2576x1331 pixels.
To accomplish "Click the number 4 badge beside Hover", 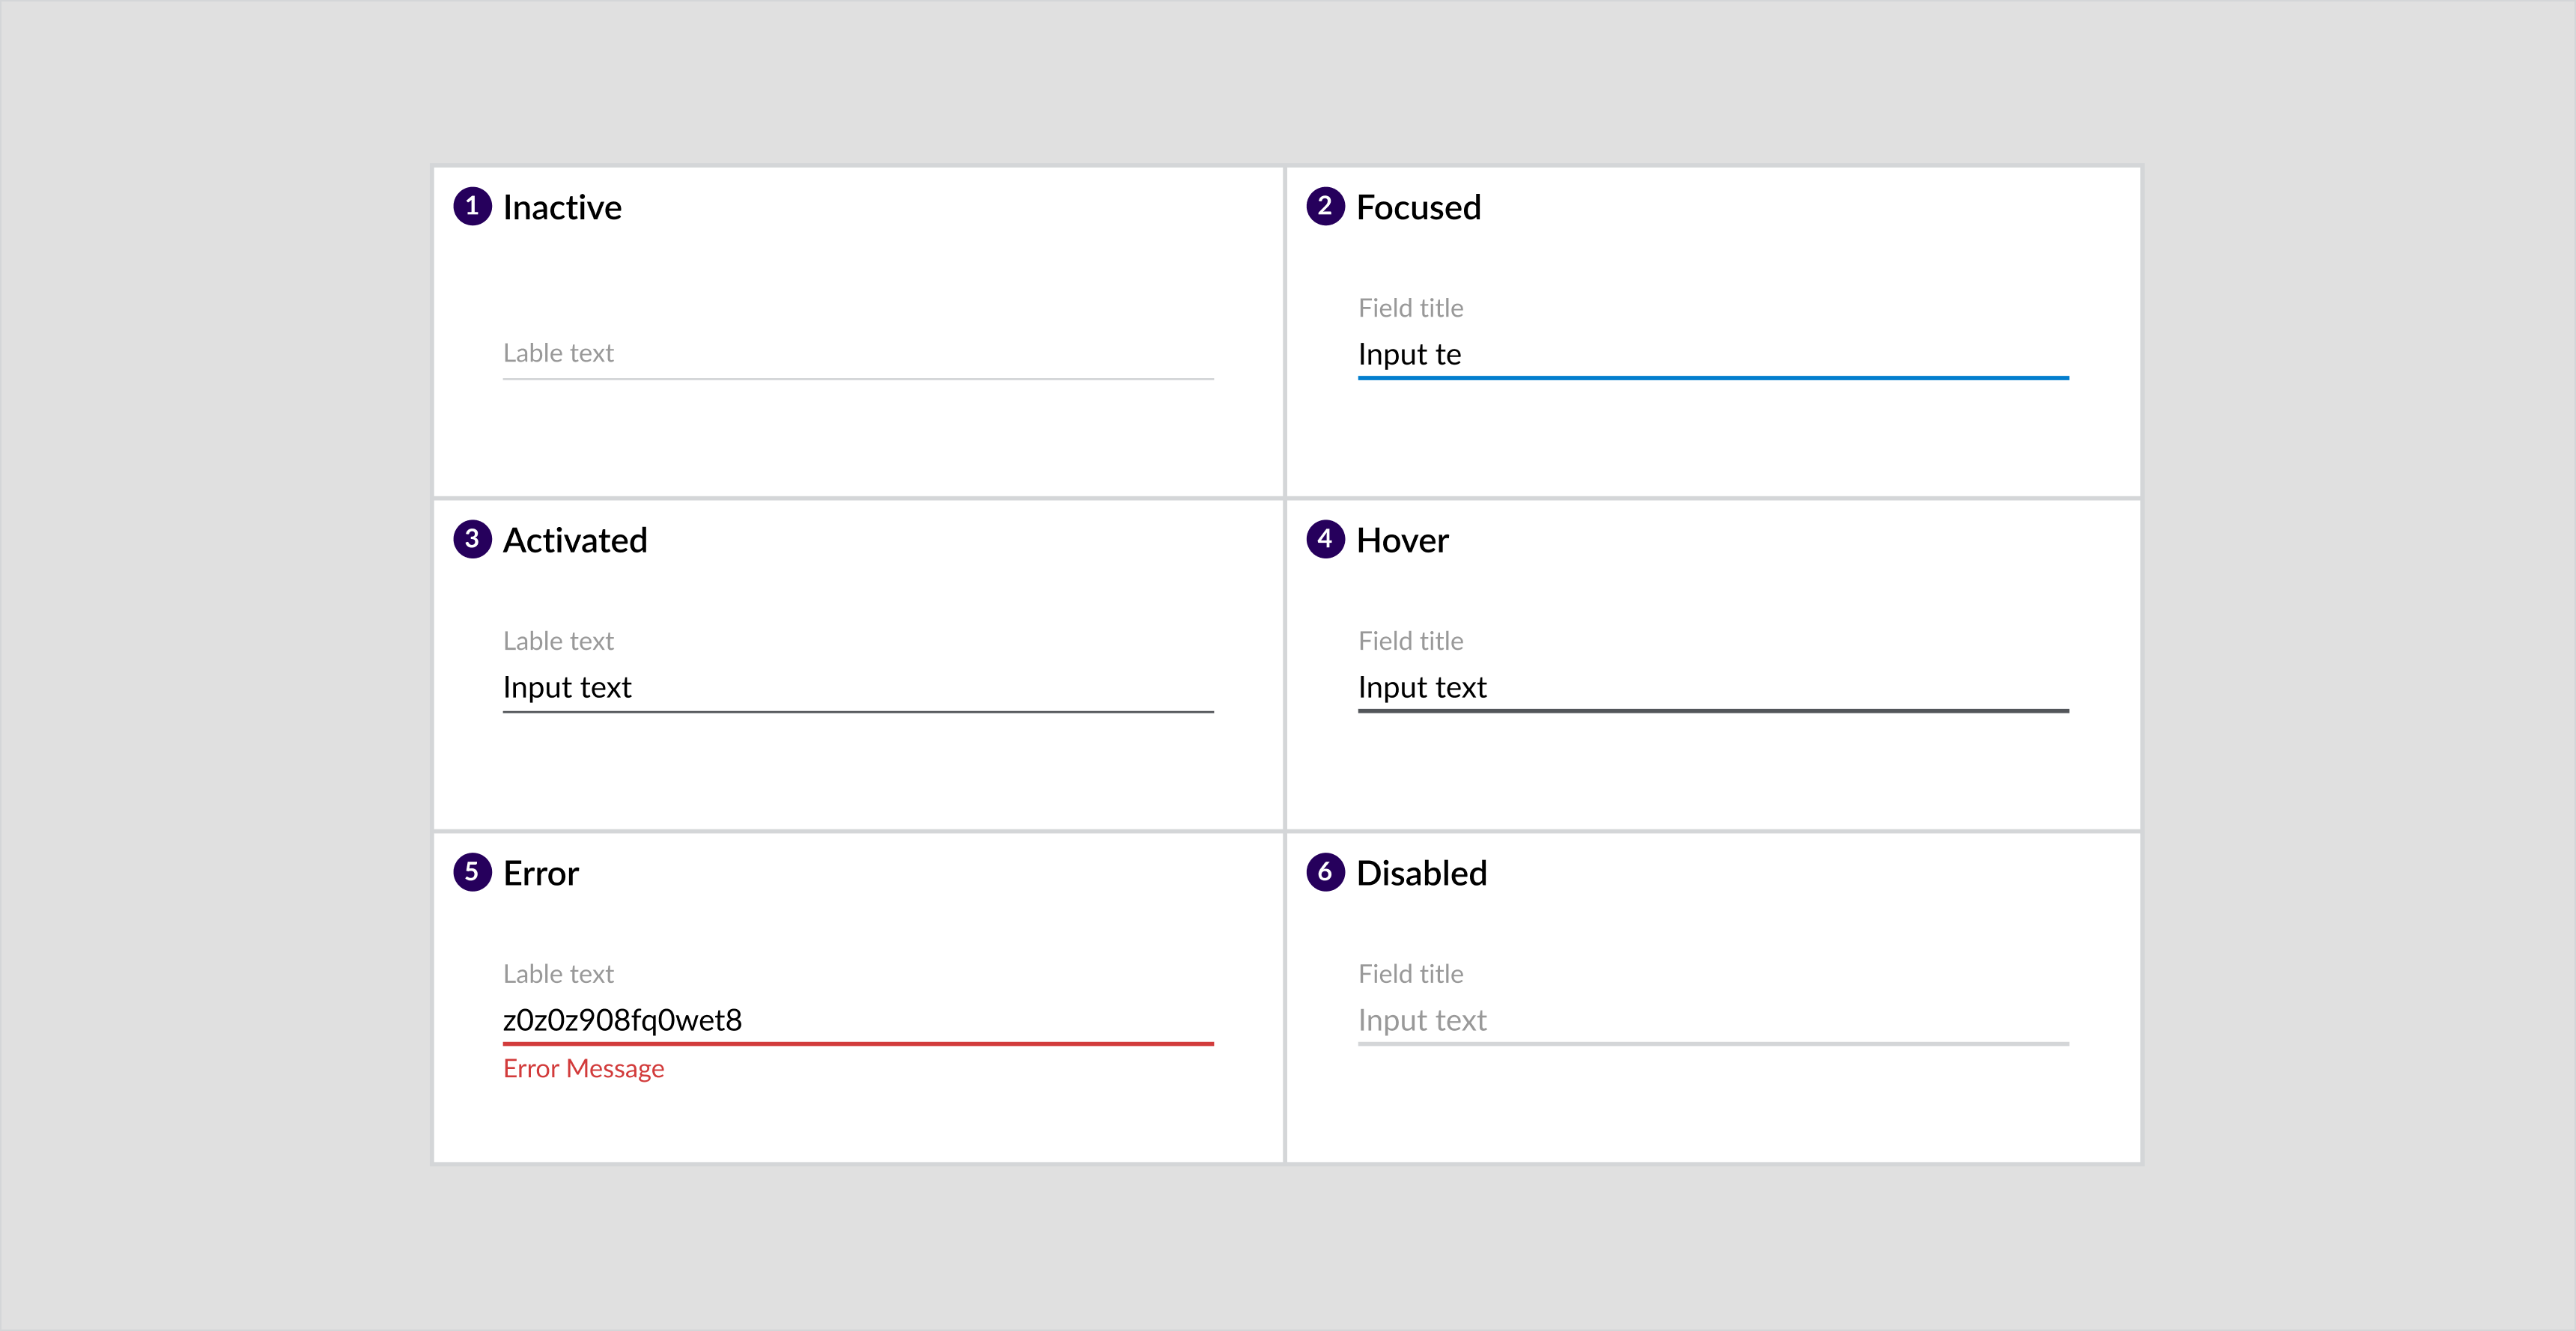I will pos(1325,539).
